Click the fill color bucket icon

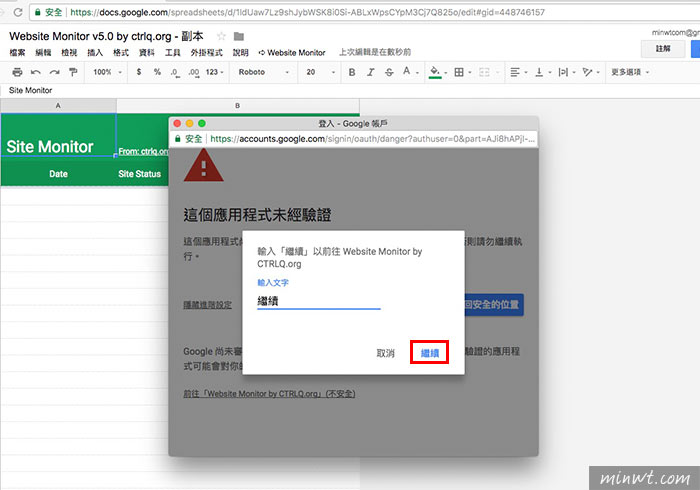point(435,71)
